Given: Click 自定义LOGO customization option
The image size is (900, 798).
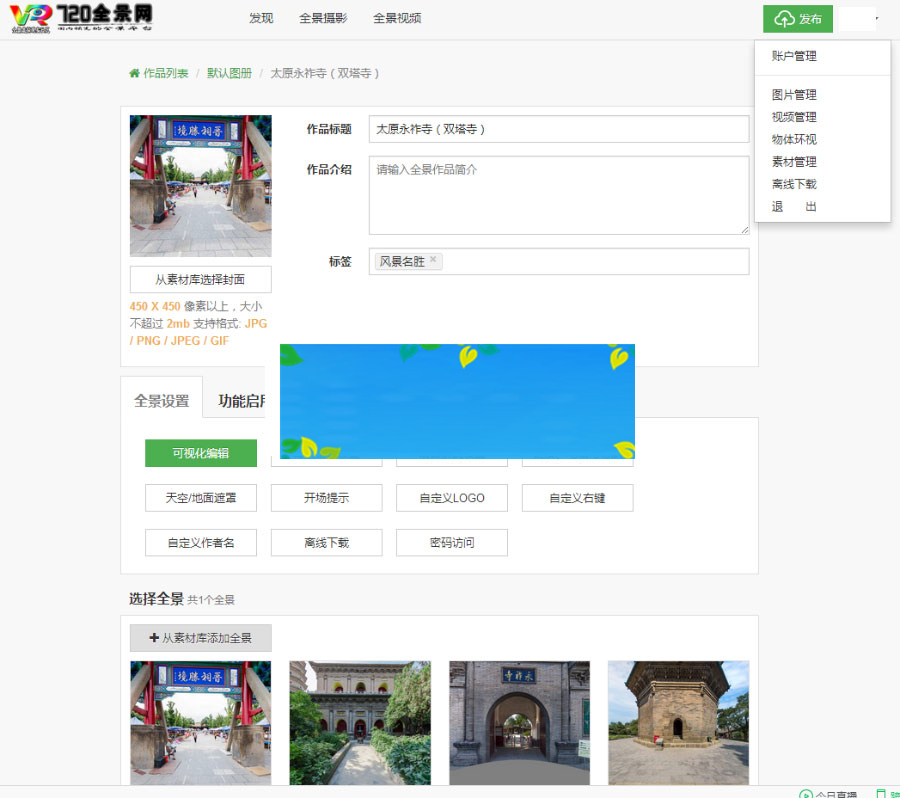Looking at the screenshot, I should point(451,497).
